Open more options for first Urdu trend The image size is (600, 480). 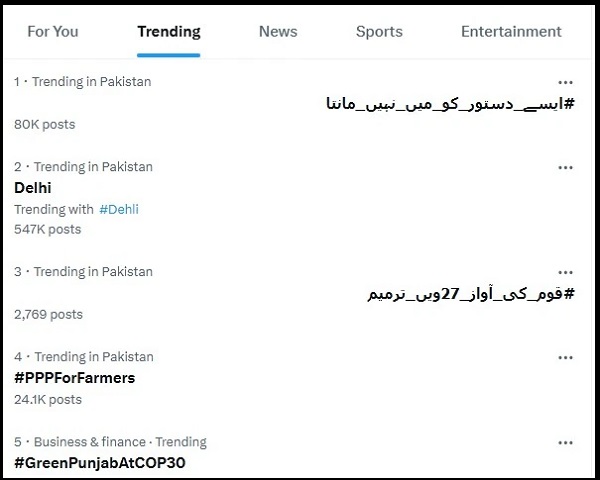click(x=565, y=82)
